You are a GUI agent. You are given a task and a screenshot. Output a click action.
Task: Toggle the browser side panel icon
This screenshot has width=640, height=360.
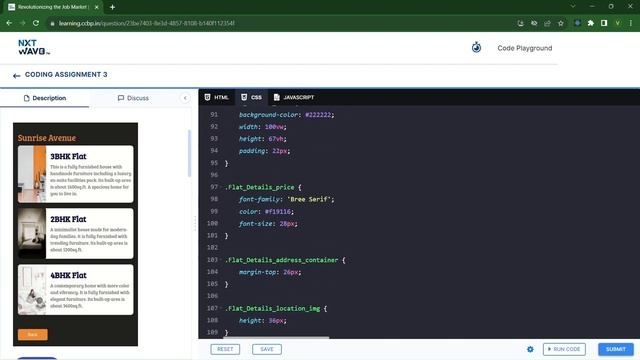[x=604, y=23]
